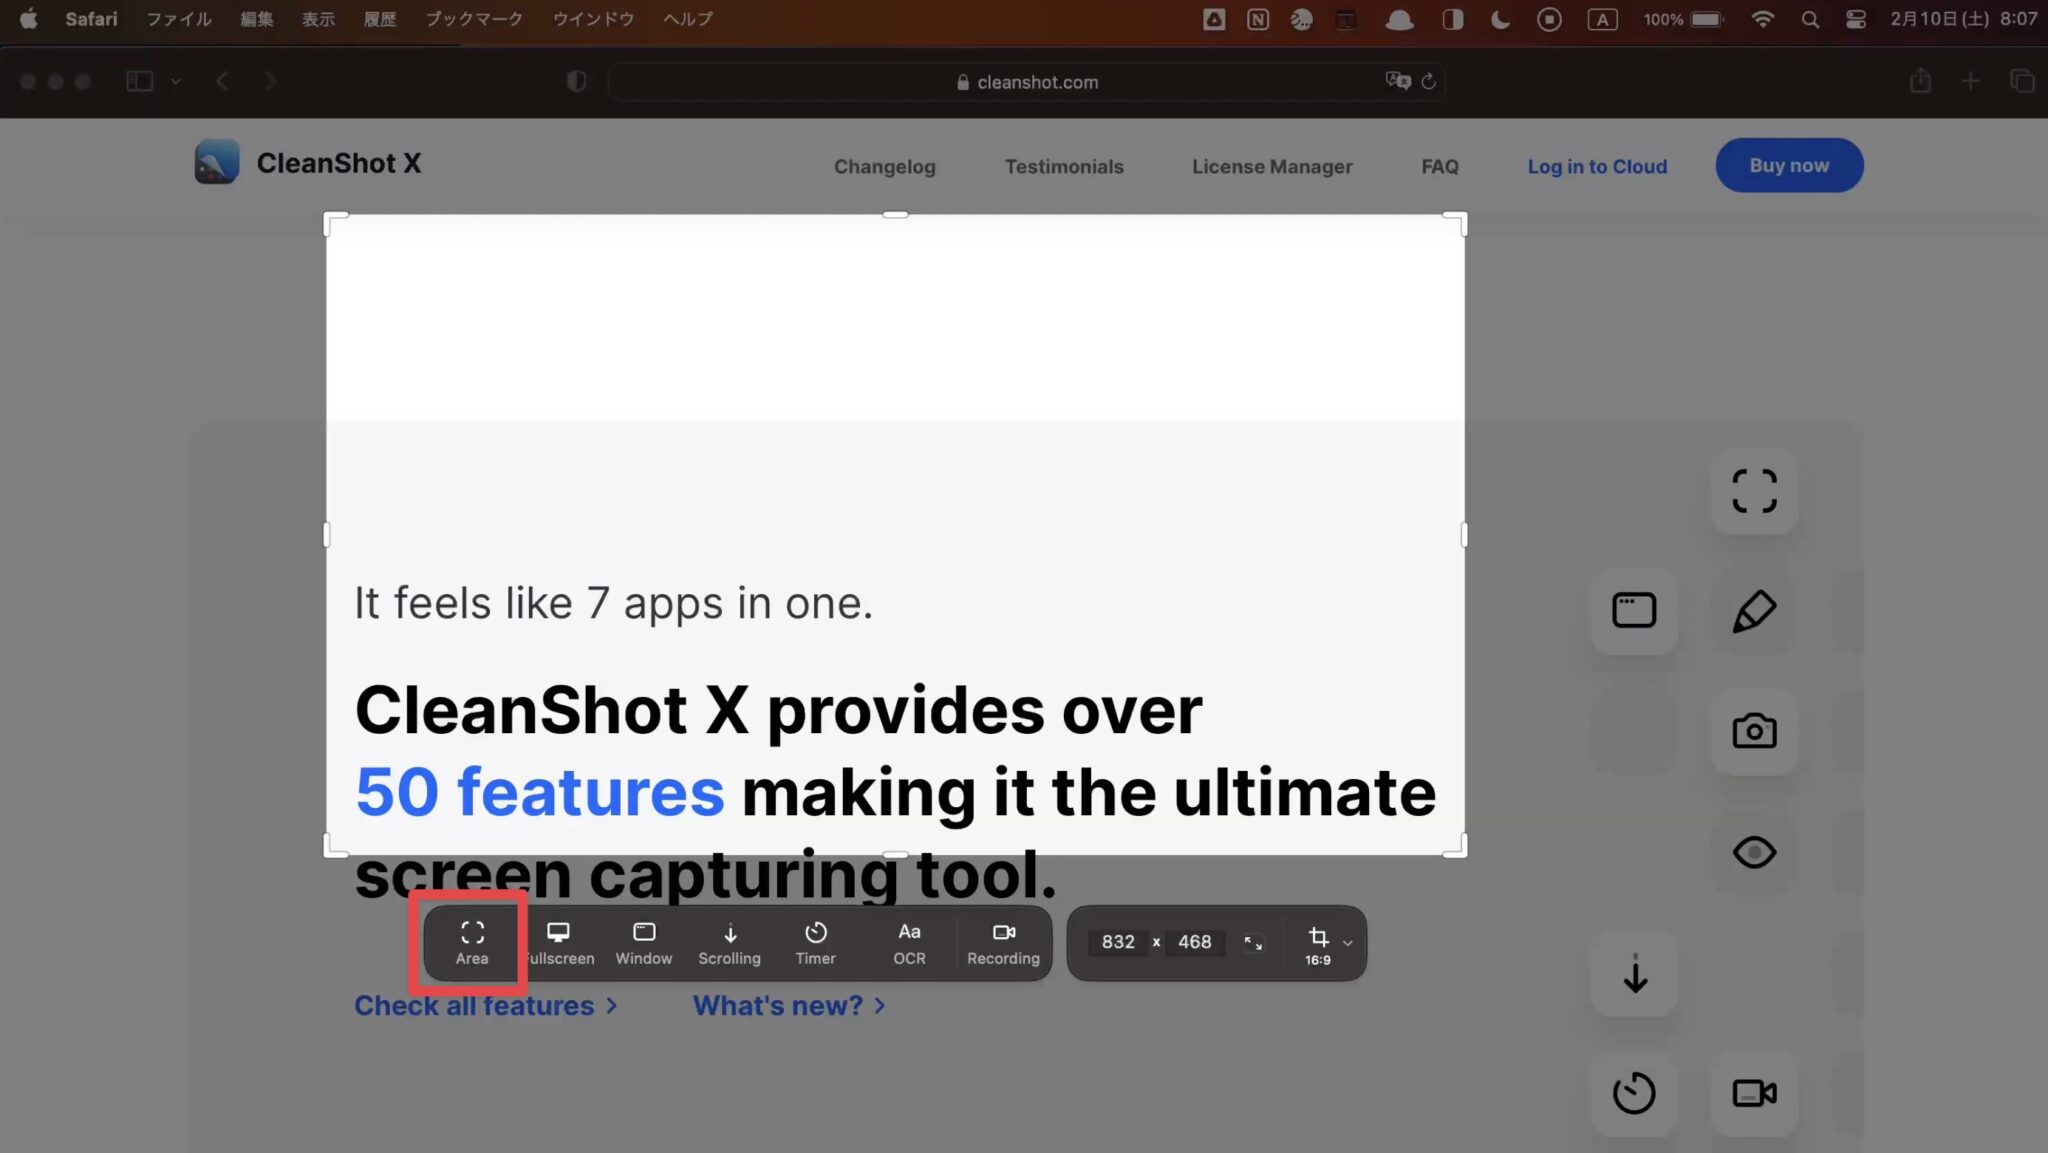Click the Buy now button
2048x1153 pixels.
[1789, 165]
